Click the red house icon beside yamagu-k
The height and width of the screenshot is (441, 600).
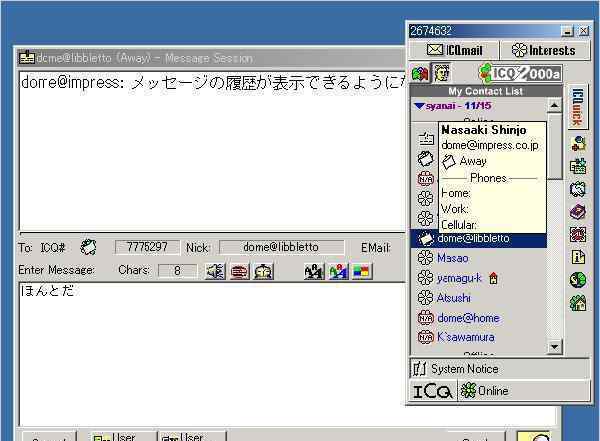(493, 278)
